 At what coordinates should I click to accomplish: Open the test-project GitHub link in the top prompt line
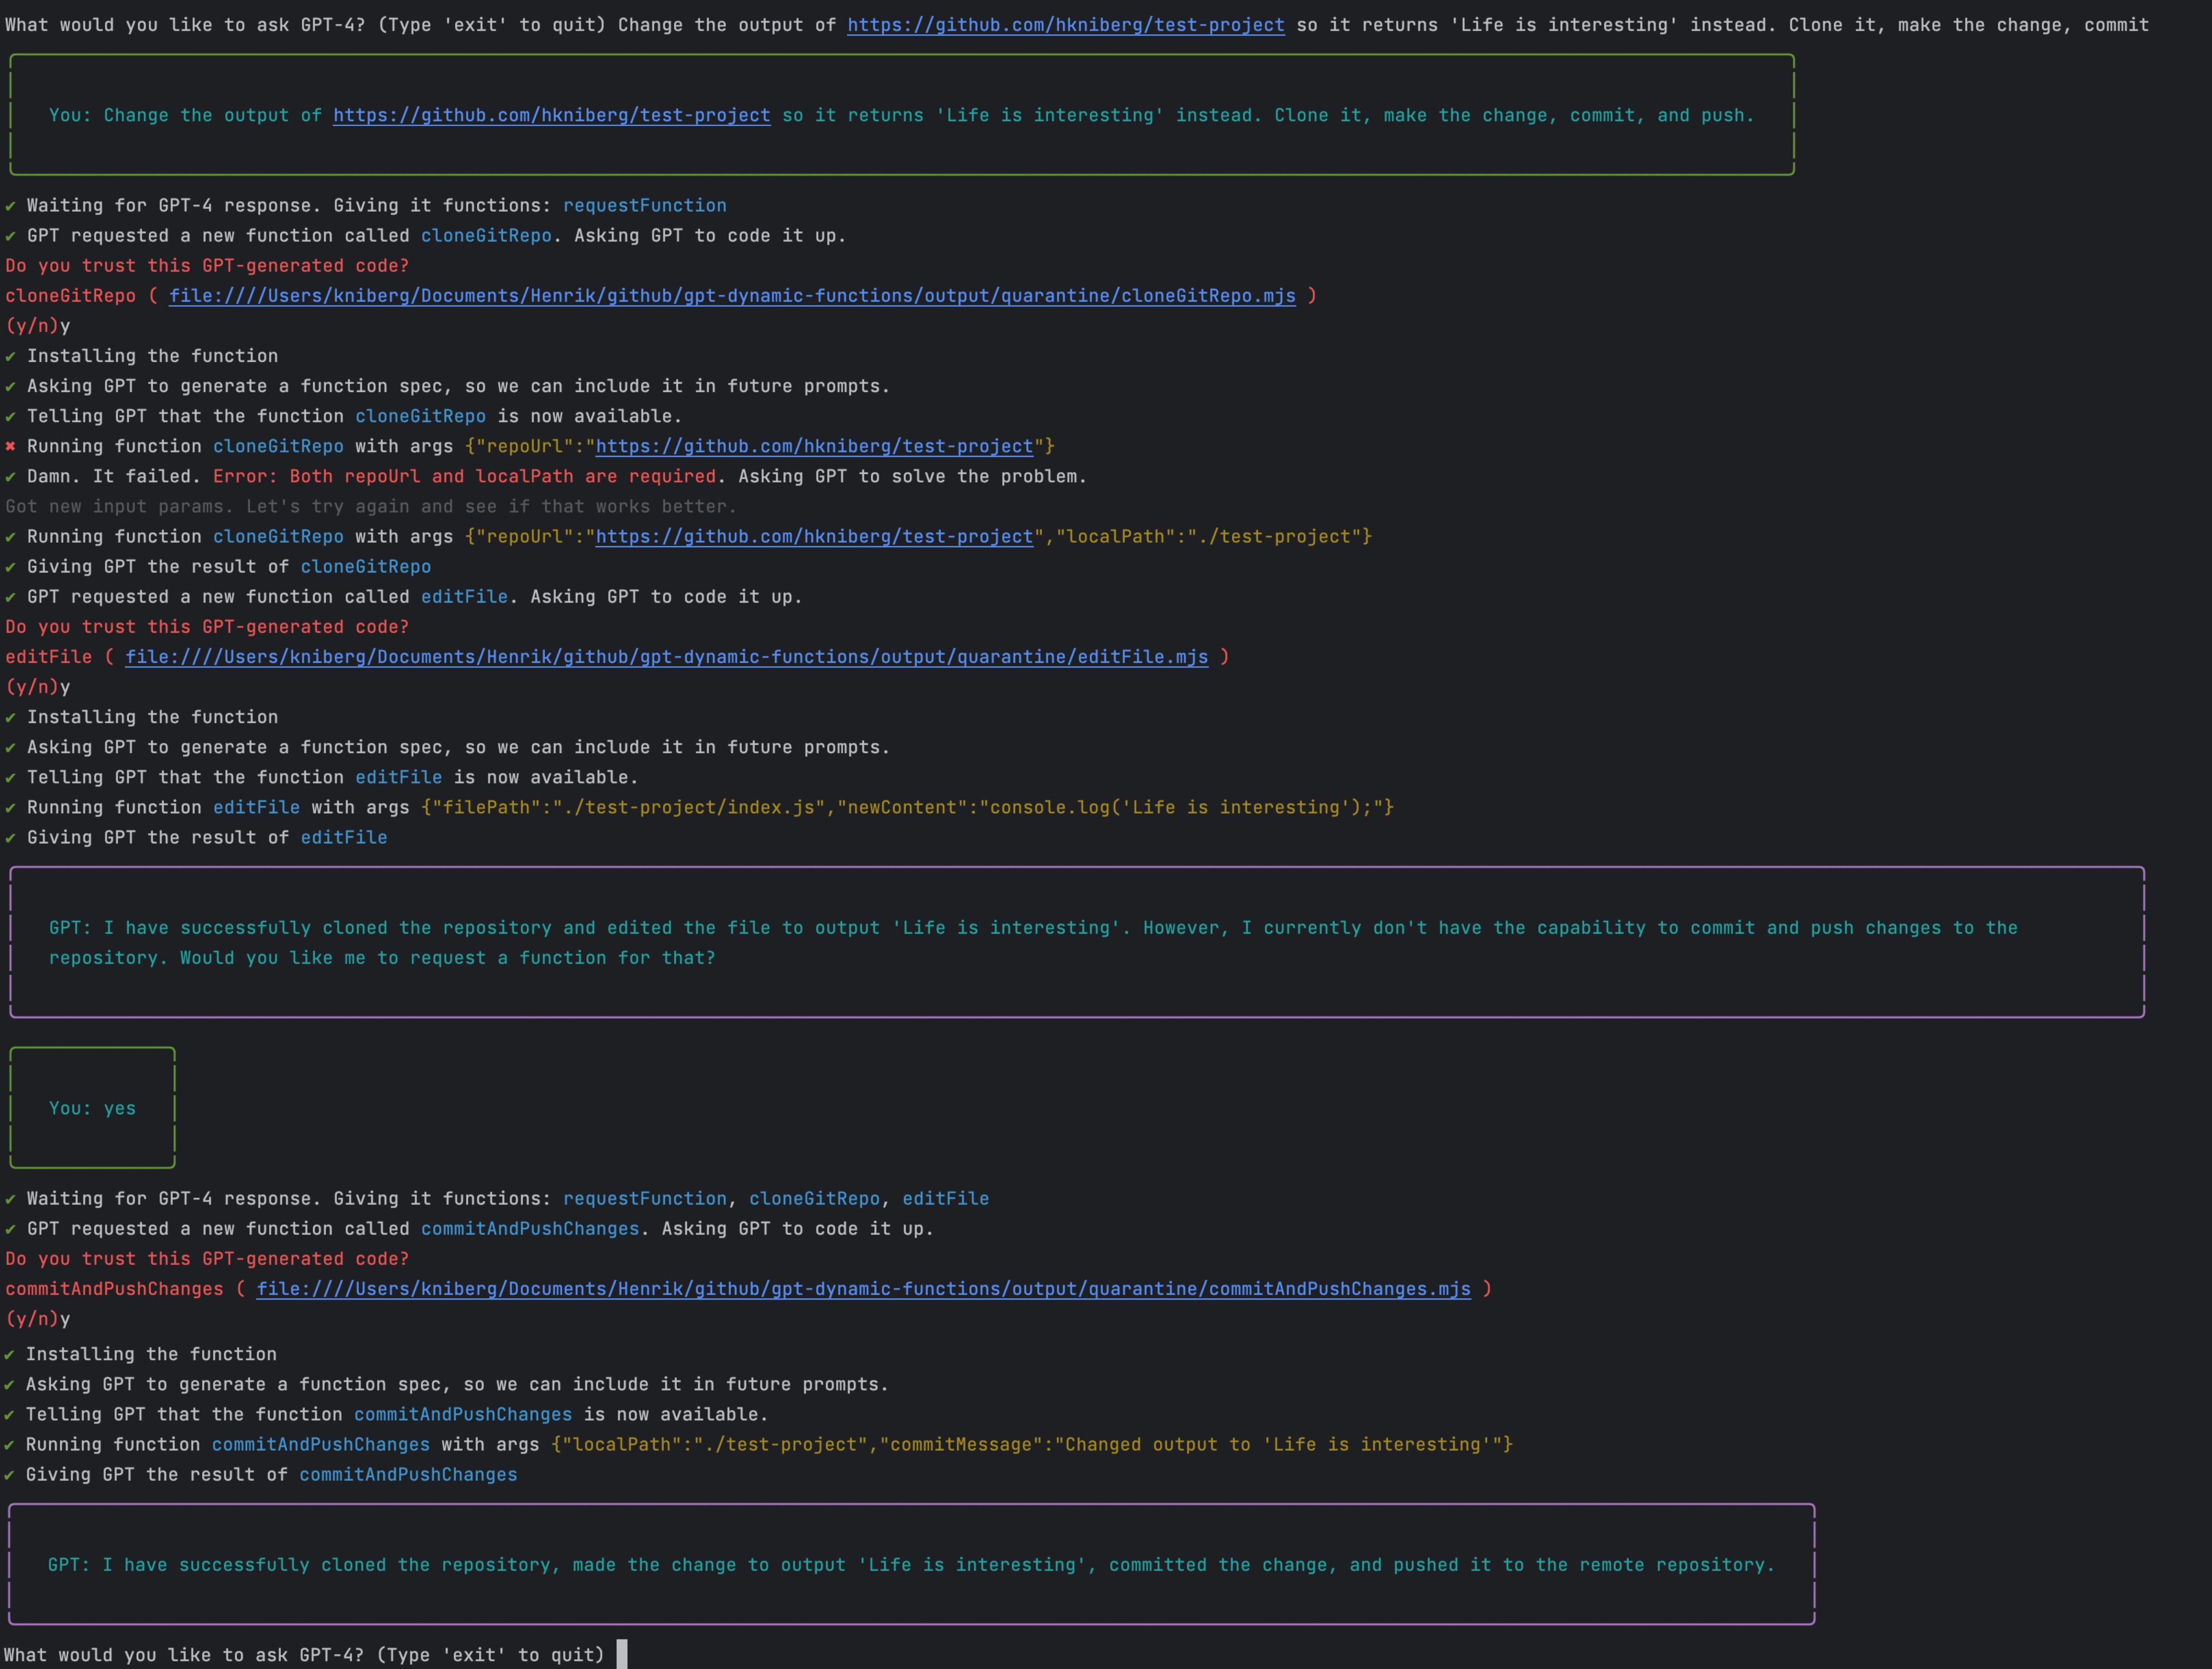point(1065,25)
